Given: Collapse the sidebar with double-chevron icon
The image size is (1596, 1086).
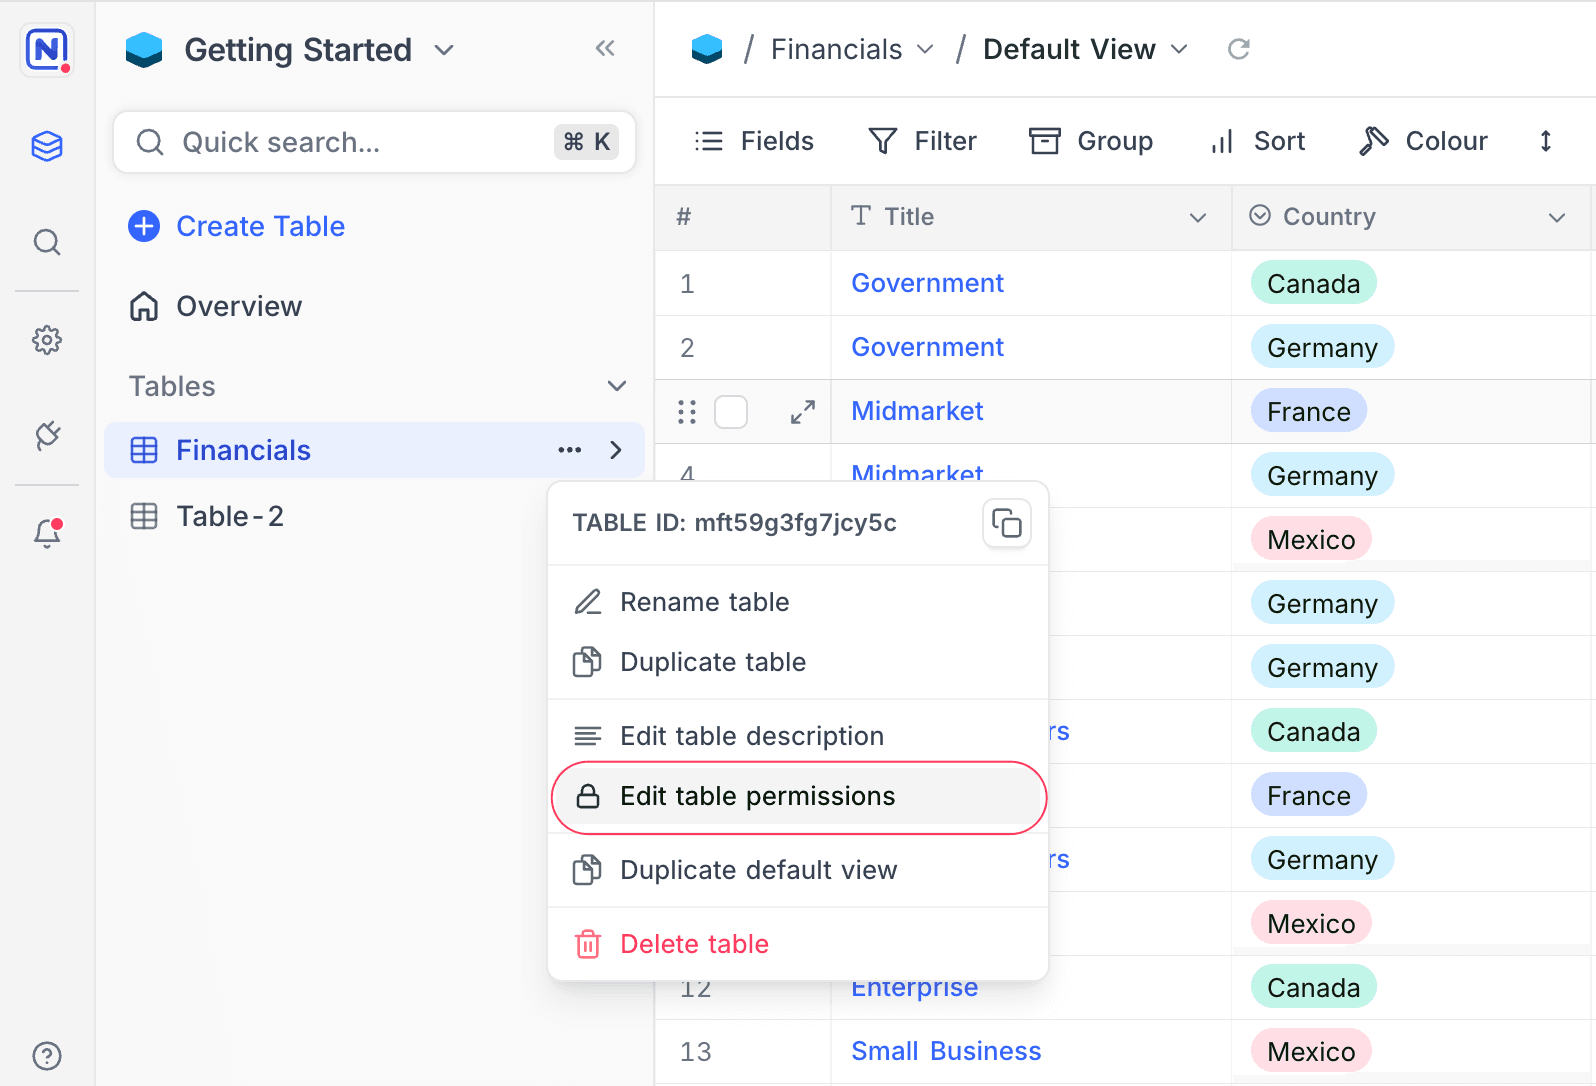Looking at the screenshot, I should [x=604, y=48].
